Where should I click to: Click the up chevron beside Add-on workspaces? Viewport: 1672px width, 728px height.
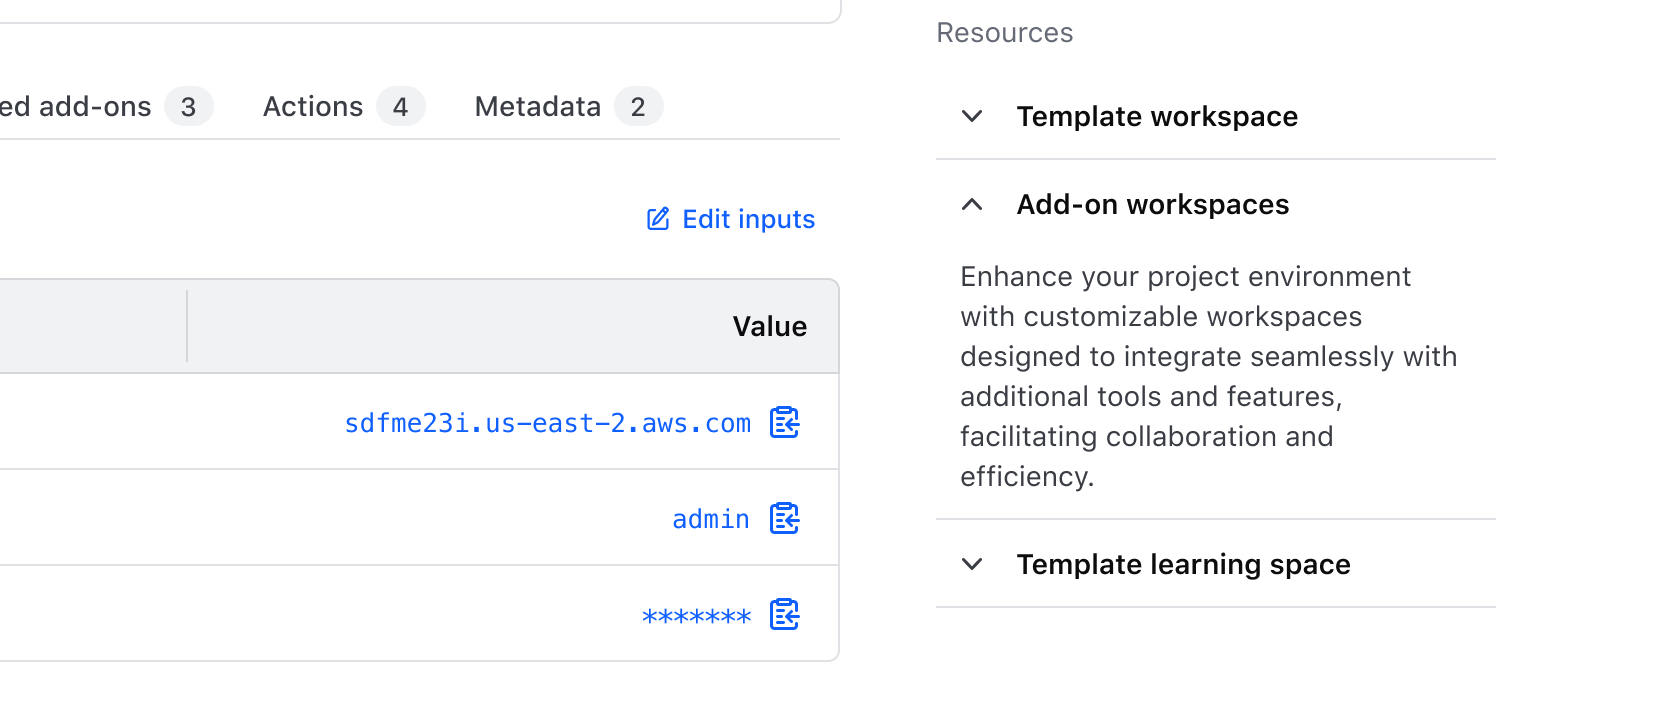click(x=972, y=204)
